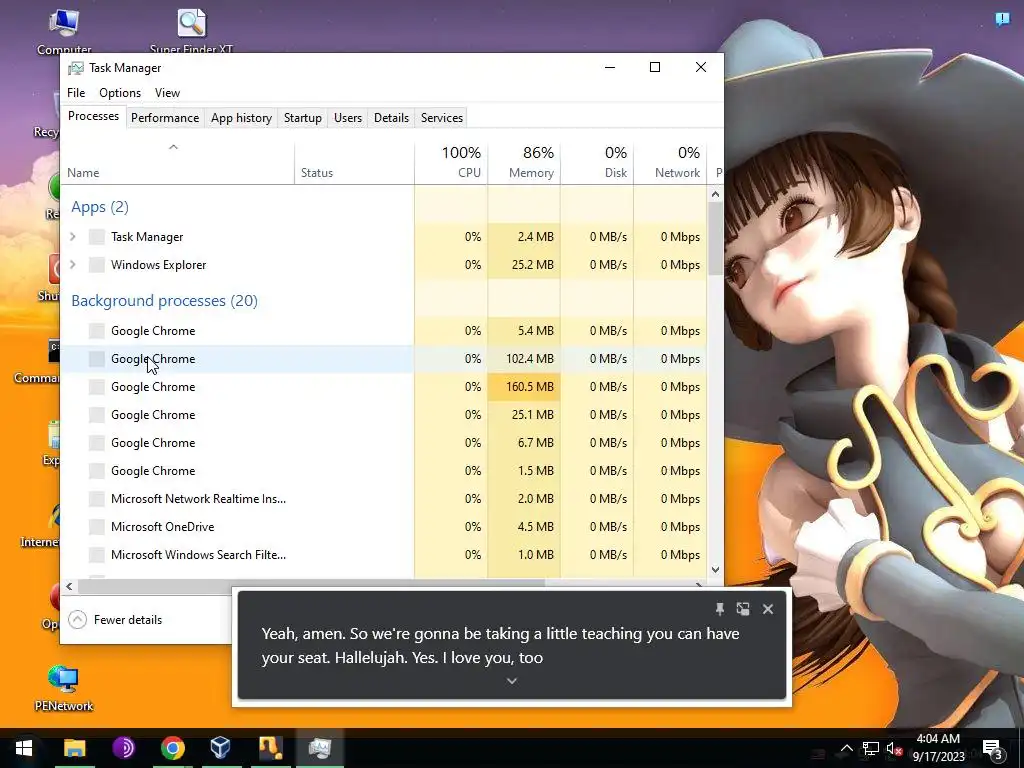Open the File menu
Image resolution: width=1024 pixels, height=768 pixels.
(76, 93)
